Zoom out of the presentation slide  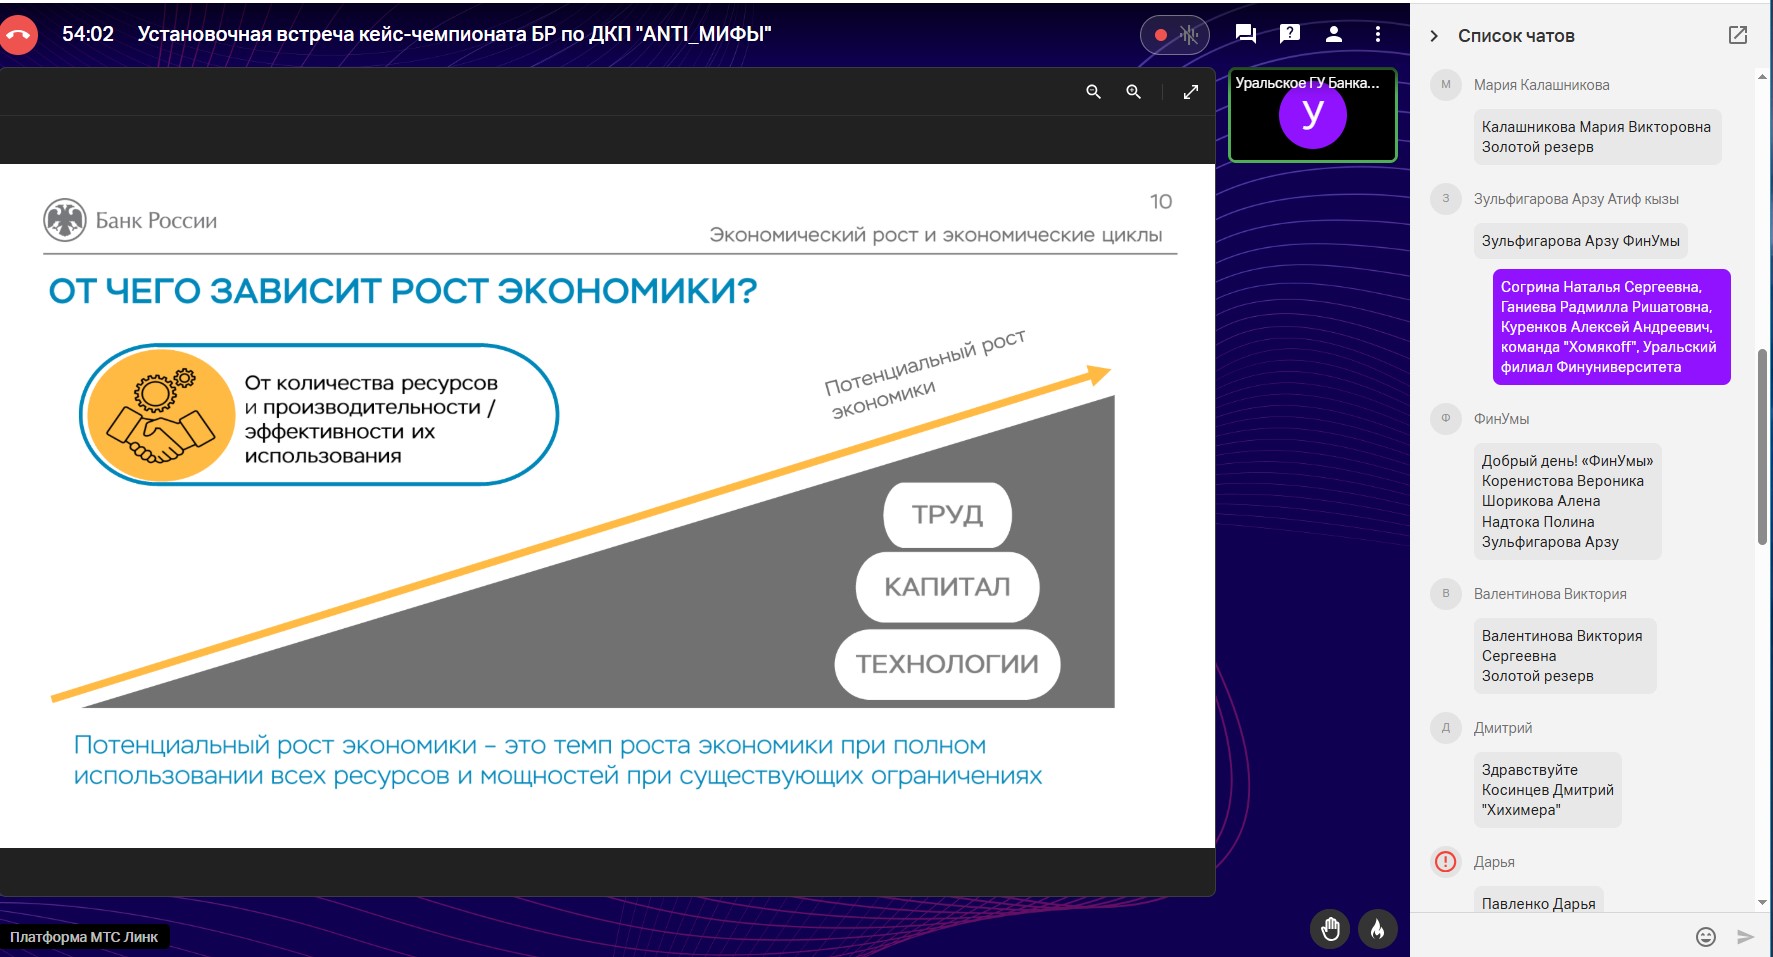point(1093,92)
